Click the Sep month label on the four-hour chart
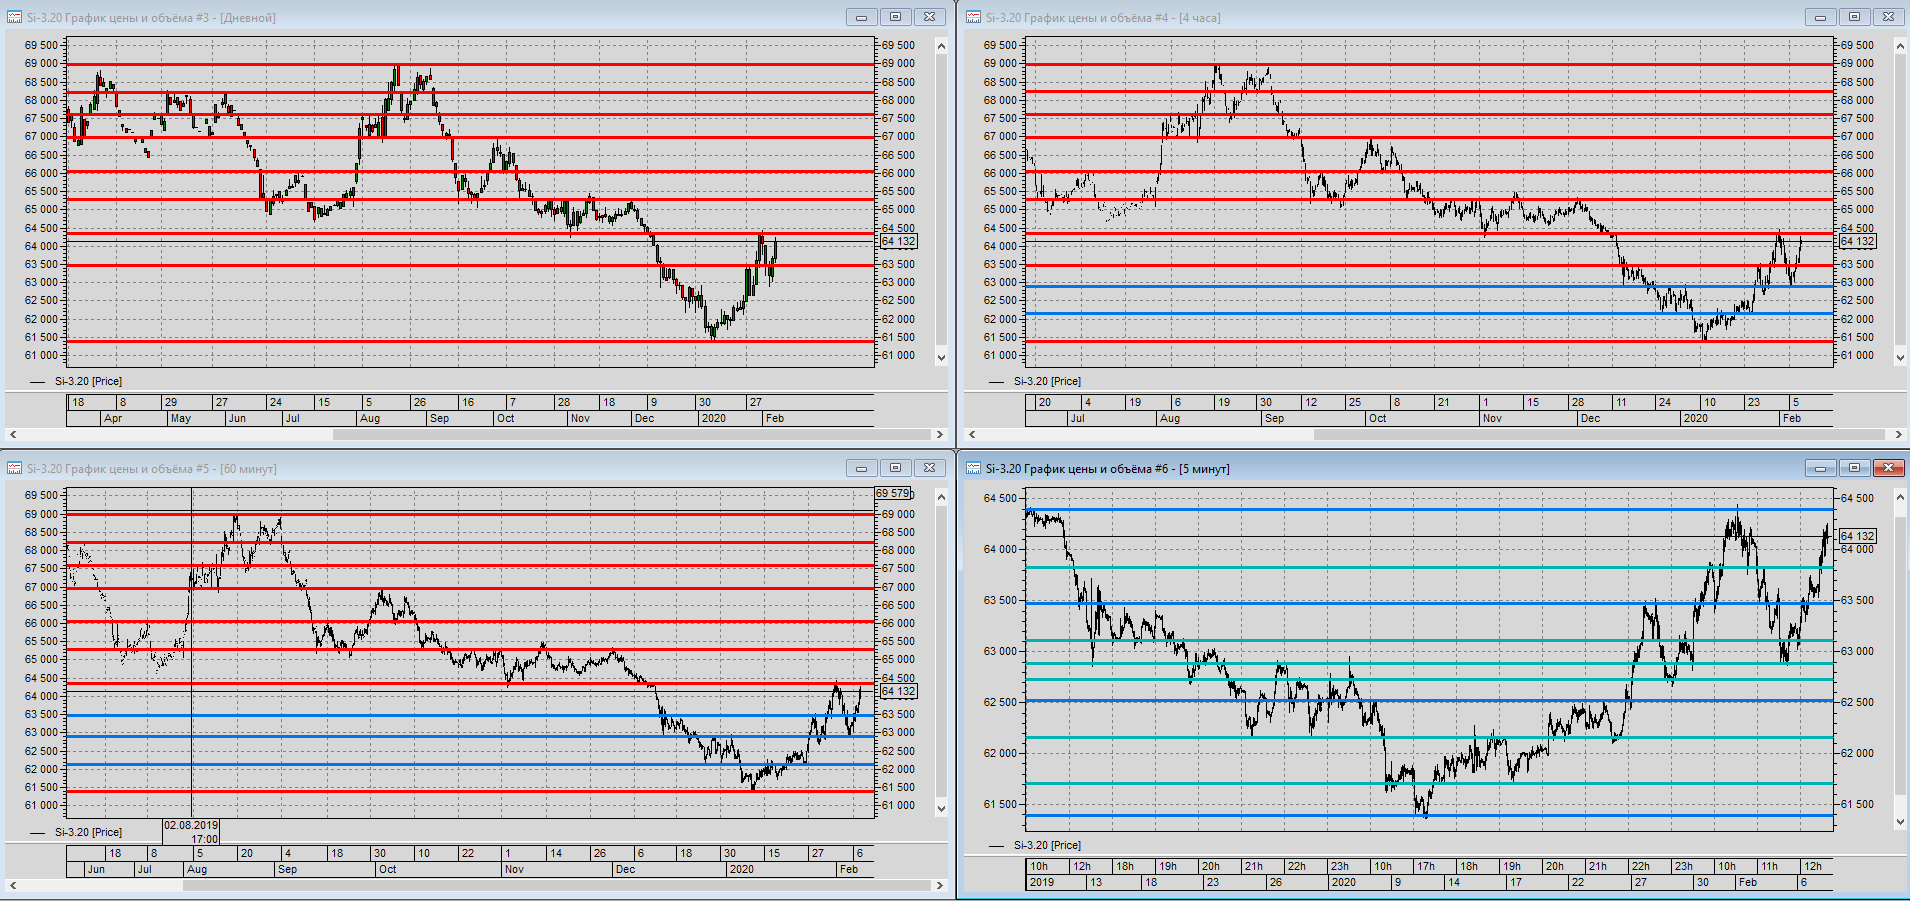 click(1274, 418)
